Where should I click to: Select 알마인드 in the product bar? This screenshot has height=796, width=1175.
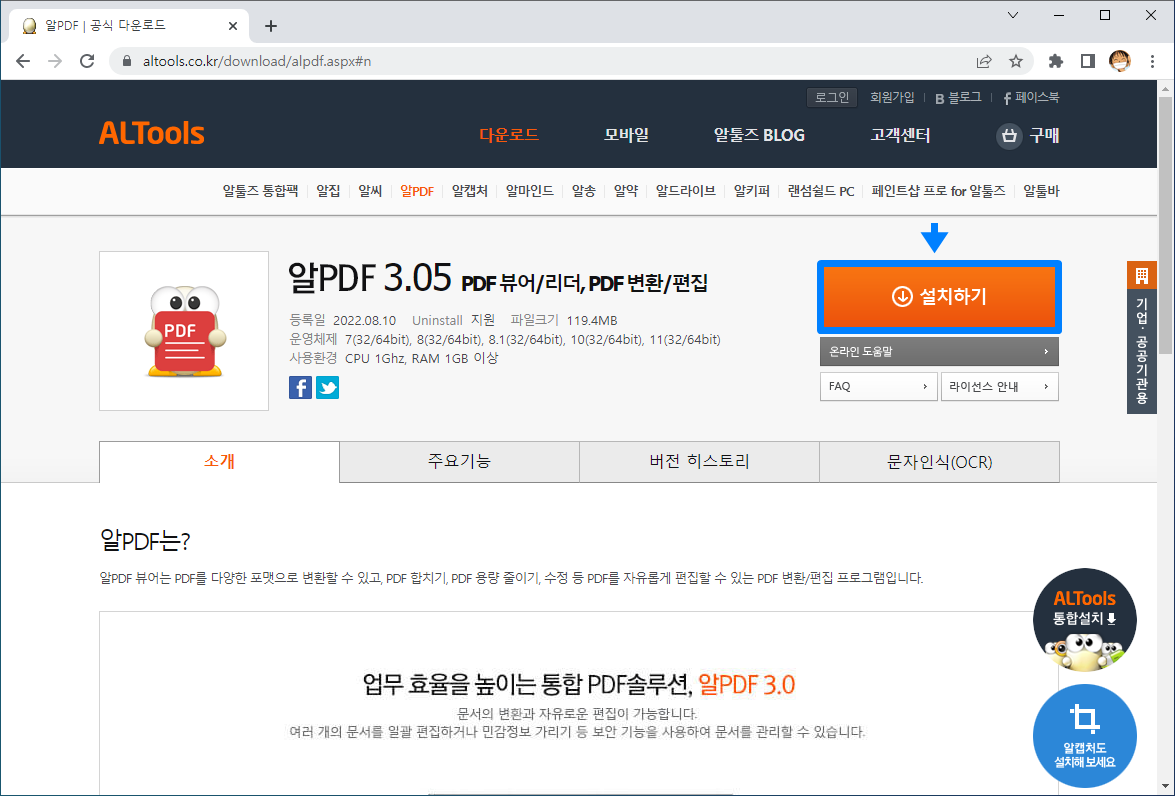point(530,191)
